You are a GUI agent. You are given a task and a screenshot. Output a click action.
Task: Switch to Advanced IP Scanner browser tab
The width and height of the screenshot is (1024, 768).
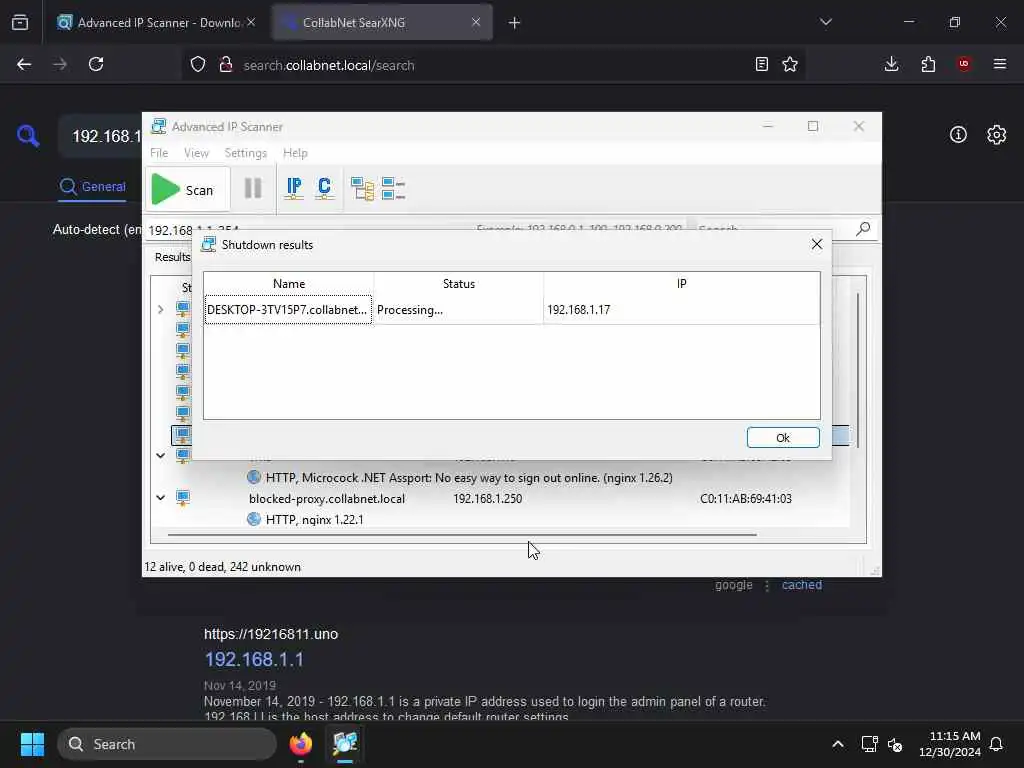pos(157,22)
